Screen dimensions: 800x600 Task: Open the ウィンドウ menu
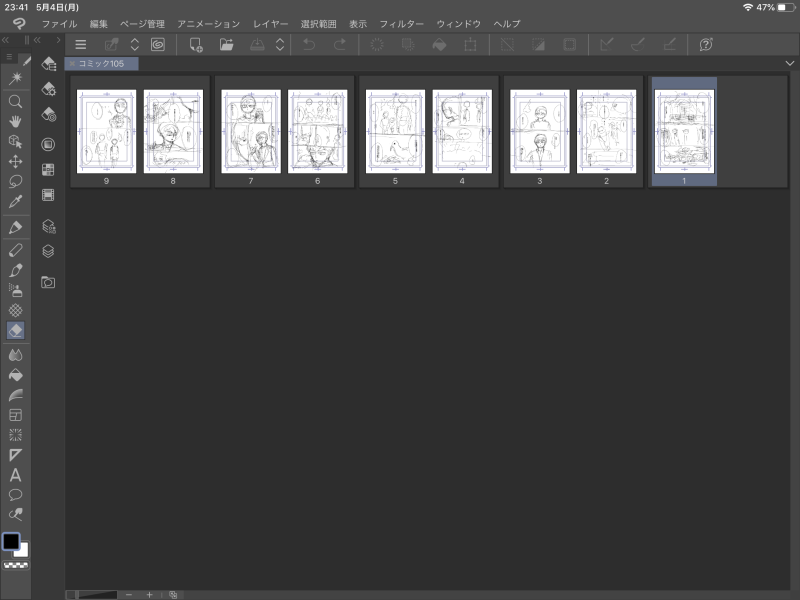click(x=459, y=24)
